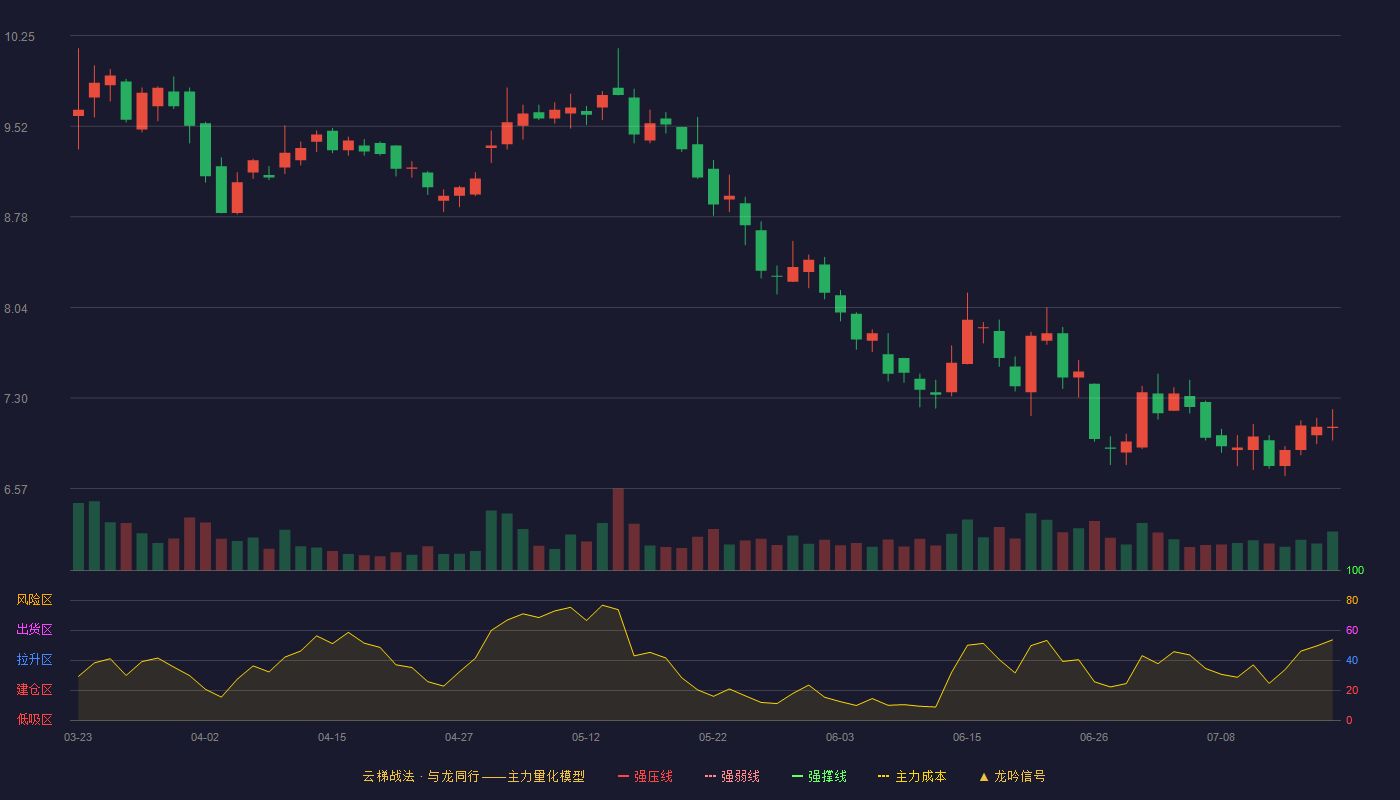Click the green dash icon beside 强撑线
Screen dimensions: 1400x800
pos(798,776)
